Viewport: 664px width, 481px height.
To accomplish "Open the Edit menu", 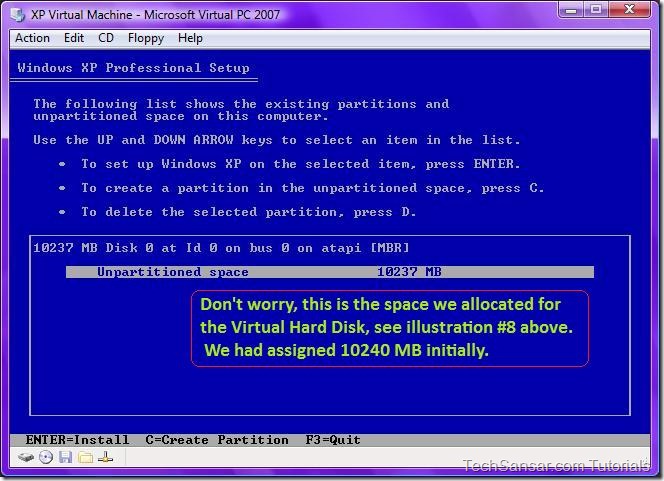I will (x=74, y=38).
